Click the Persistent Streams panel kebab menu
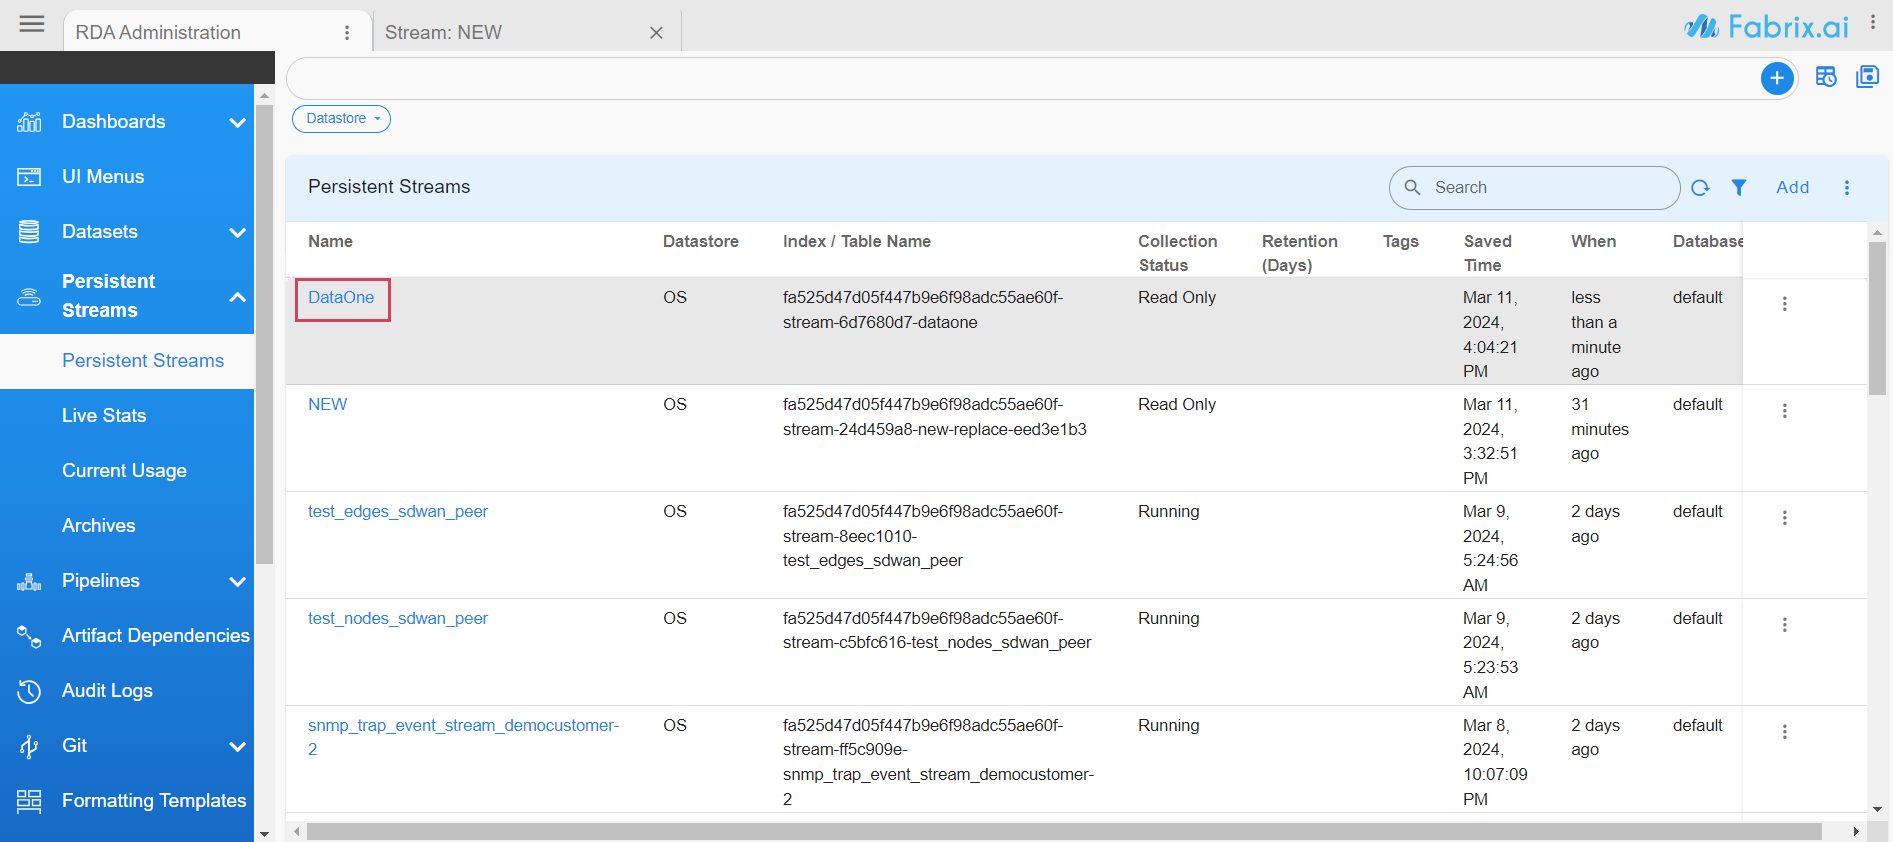The width and height of the screenshot is (1893, 842). click(x=1846, y=188)
